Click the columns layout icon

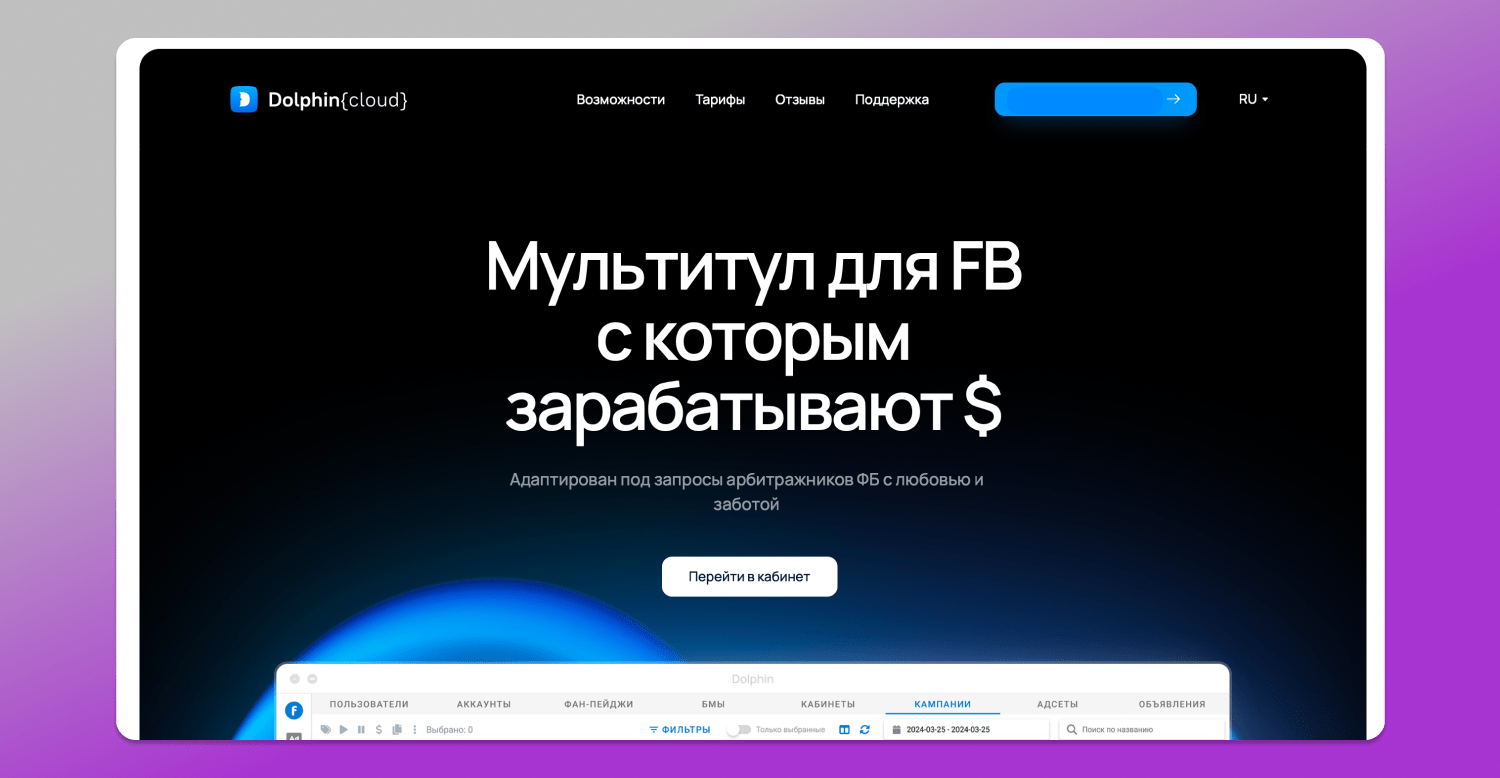pyautogui.click(x=844, y=730)
